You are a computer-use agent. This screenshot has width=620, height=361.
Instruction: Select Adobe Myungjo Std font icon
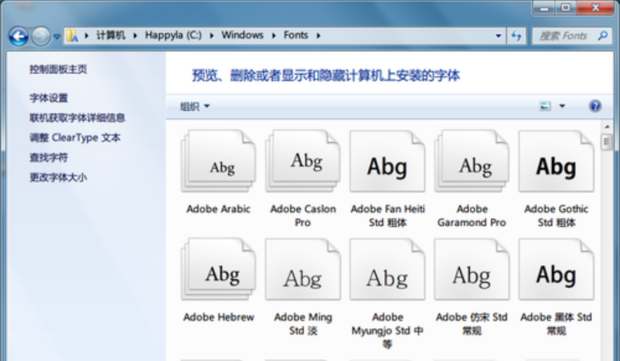pos(388,270)
